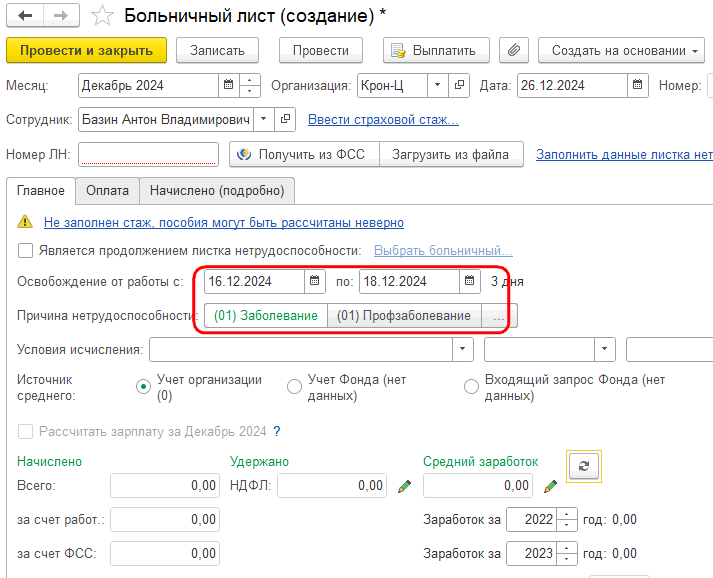713x578 pixels.
Task: Add document to favorites with star icon
Action: [x=102, y=16]
